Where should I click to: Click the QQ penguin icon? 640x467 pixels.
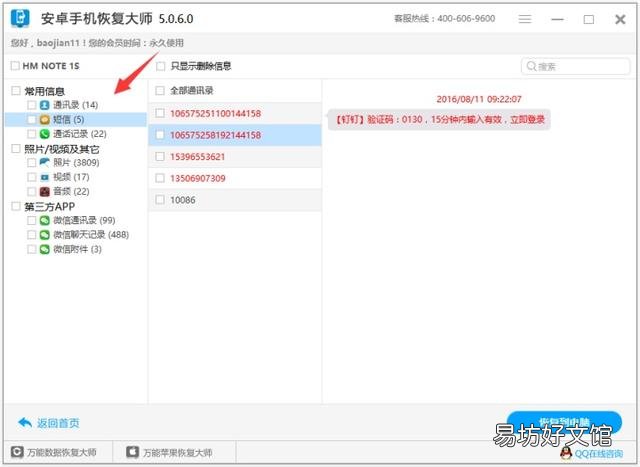point(566,453)
